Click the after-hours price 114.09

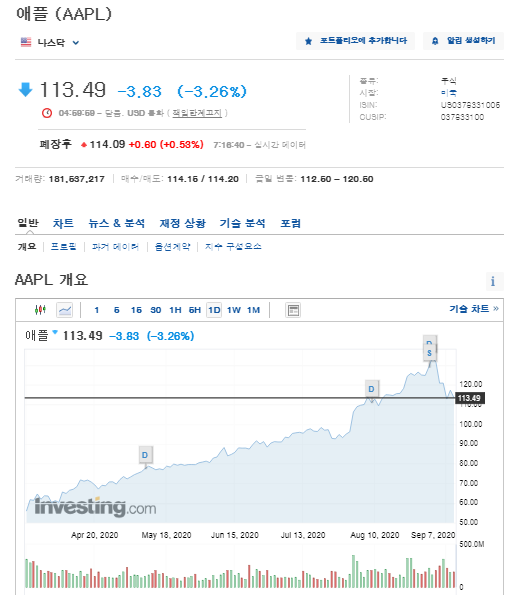(107, 145)
